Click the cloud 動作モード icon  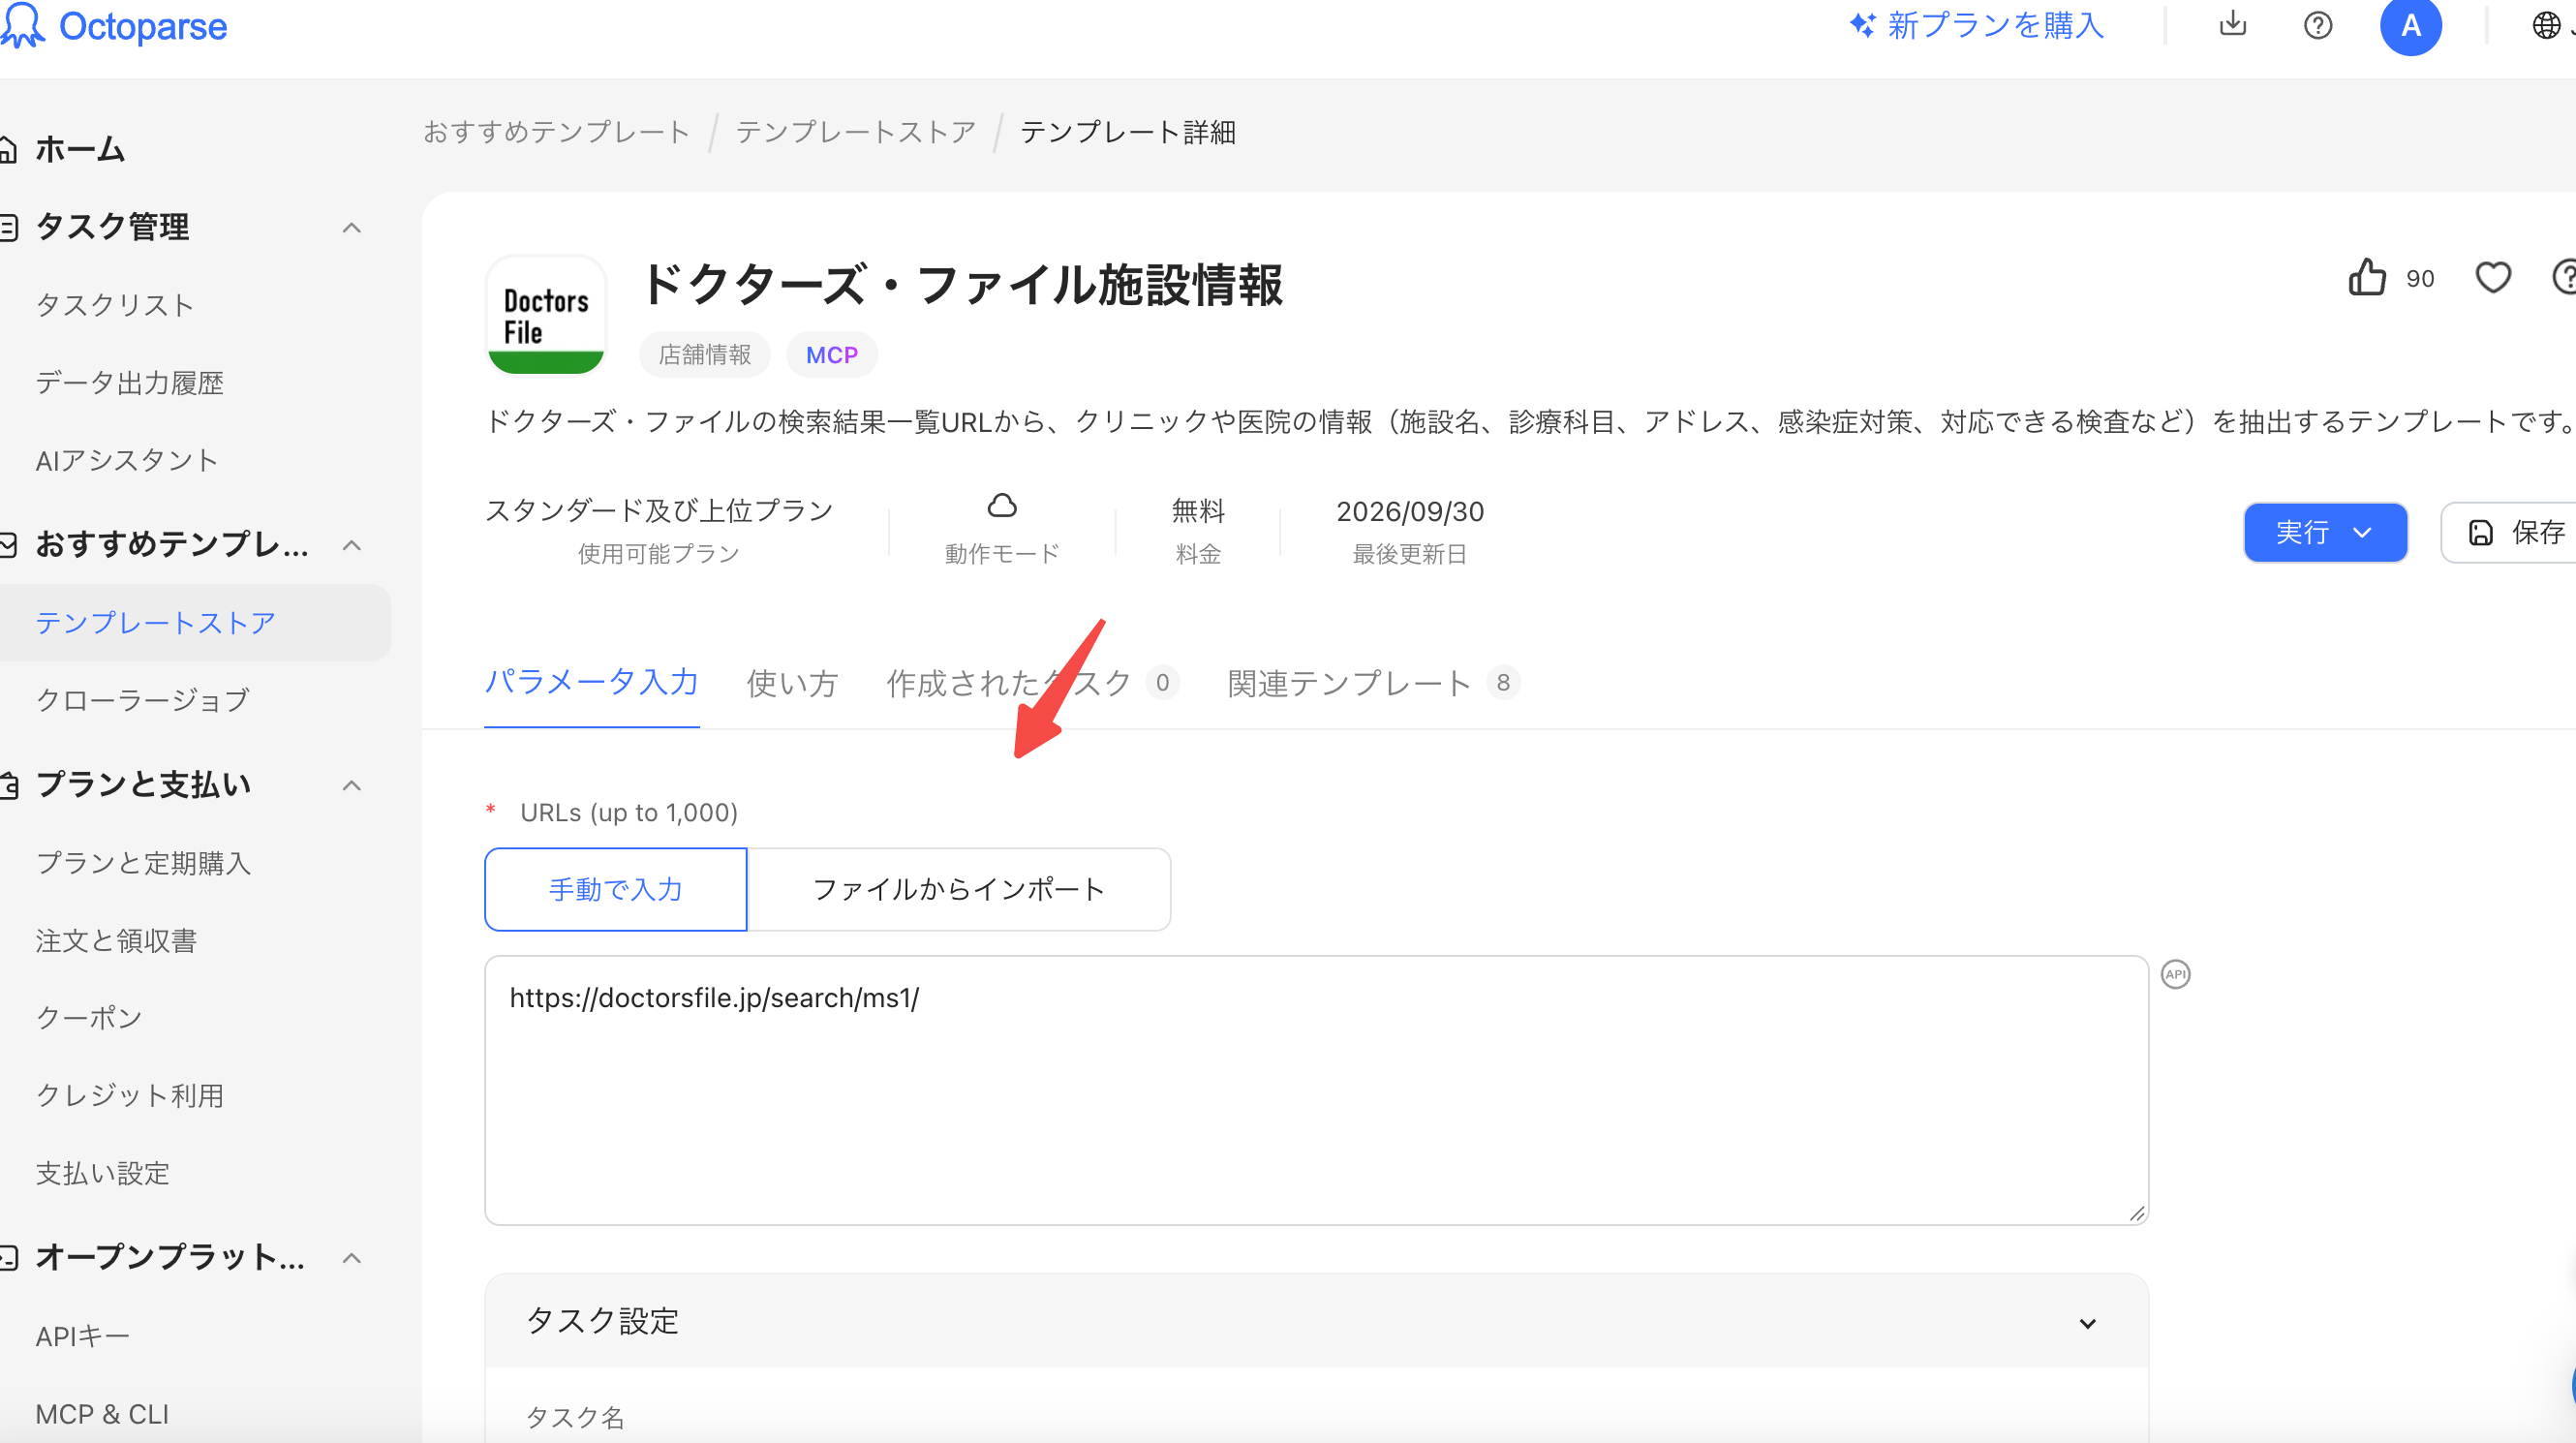(x=1002, y=506)
